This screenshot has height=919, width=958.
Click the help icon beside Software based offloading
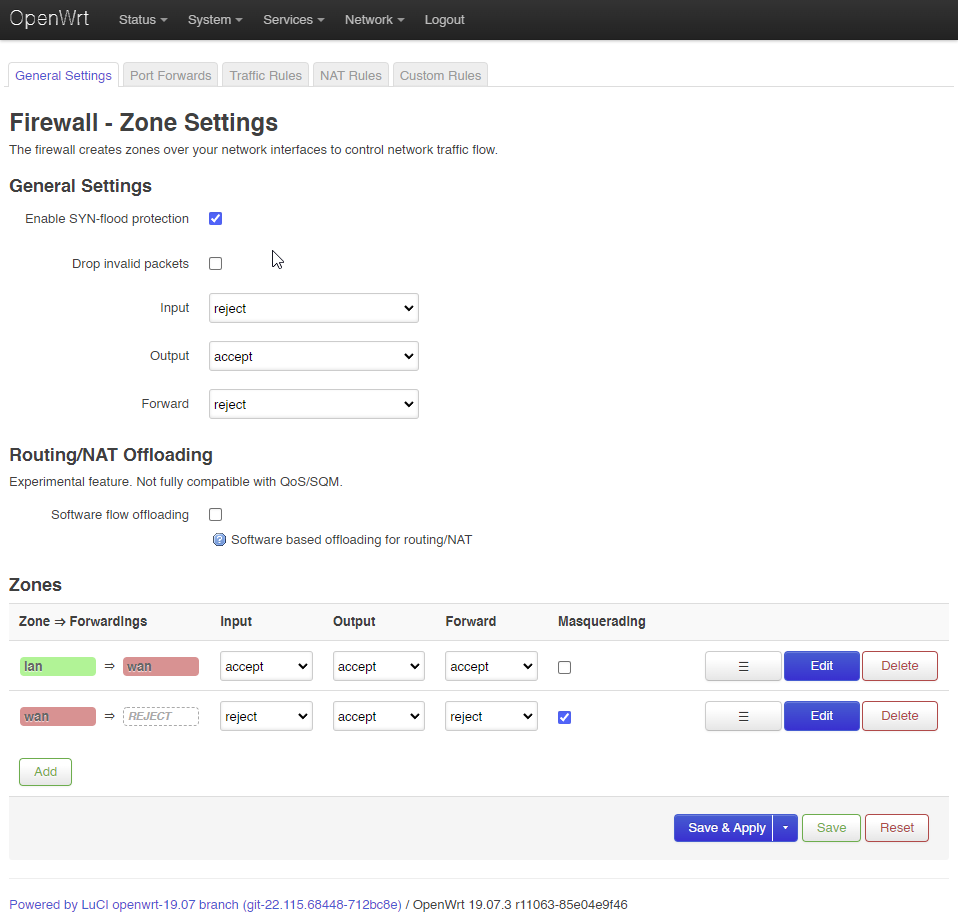pyautogui.click(x=219, y=540)
